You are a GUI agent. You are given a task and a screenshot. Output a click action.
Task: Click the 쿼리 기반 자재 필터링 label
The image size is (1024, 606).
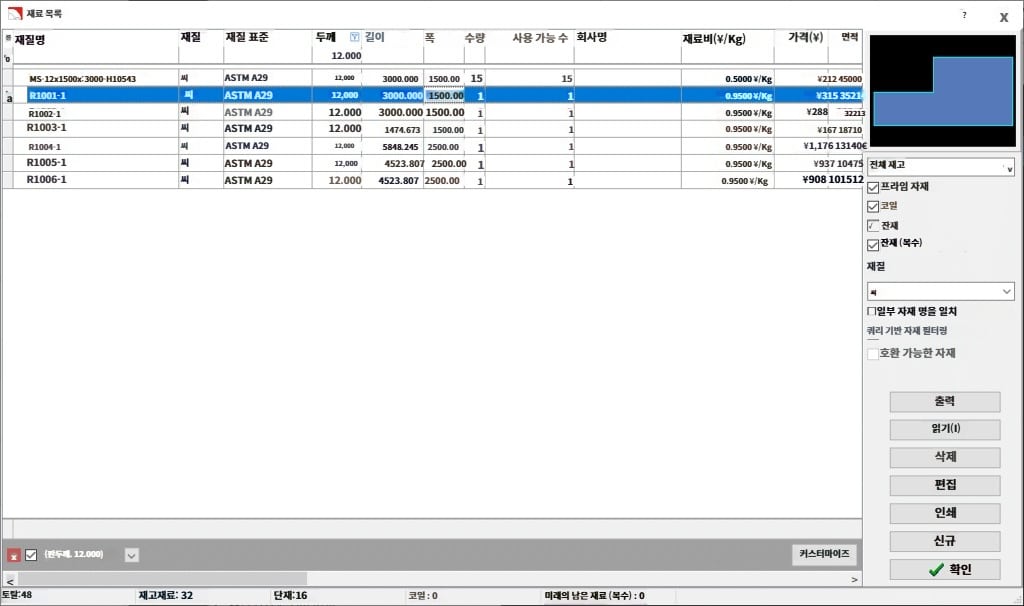[x=906, y=331]
